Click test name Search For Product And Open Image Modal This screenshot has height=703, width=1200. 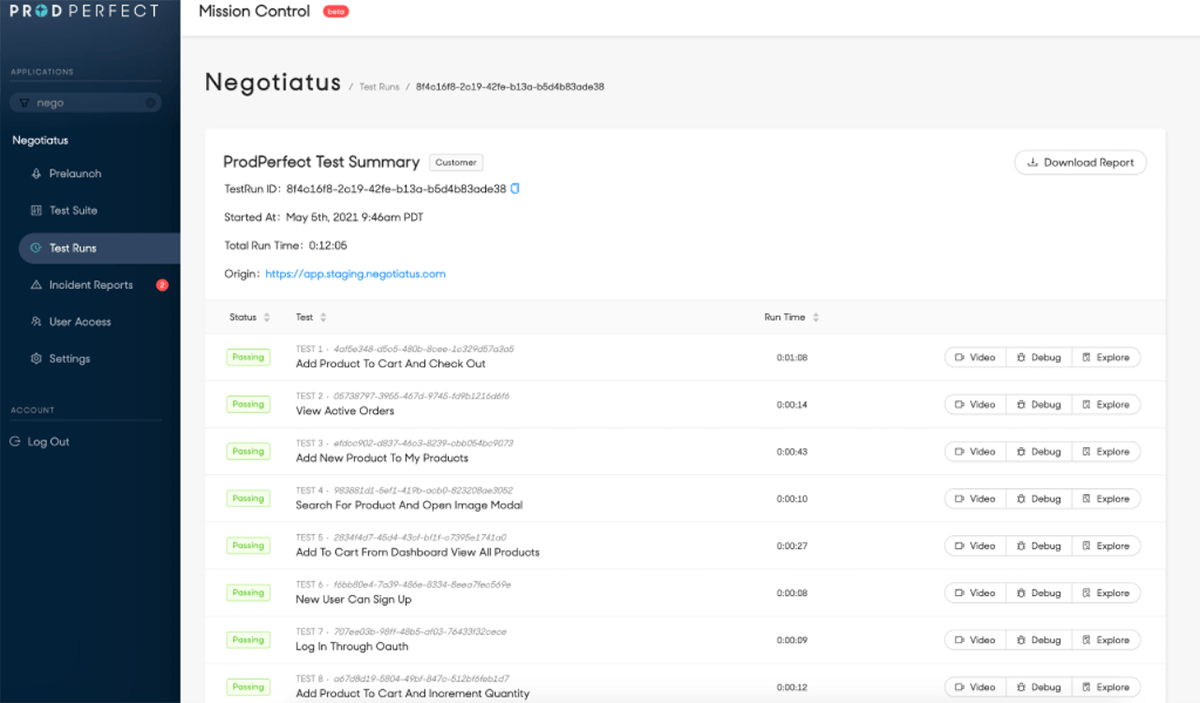coord(409,505)
